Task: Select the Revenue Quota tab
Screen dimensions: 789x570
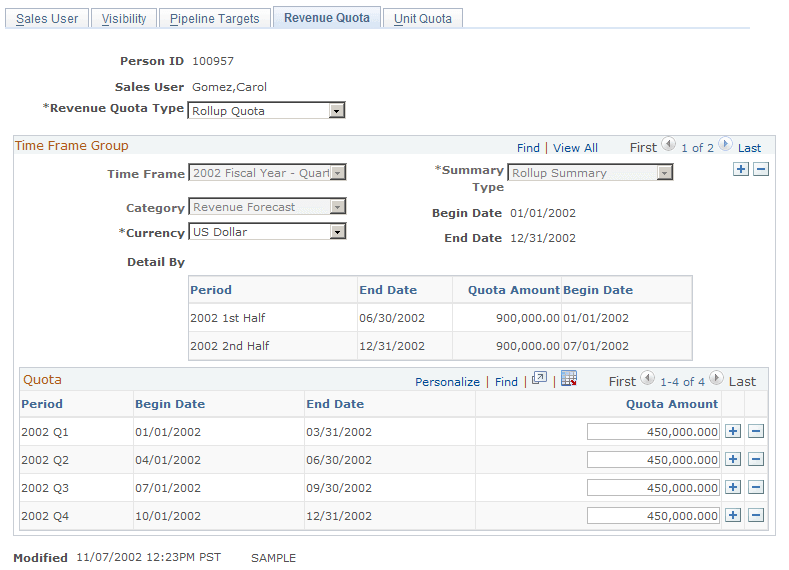Action: point(327,18)
